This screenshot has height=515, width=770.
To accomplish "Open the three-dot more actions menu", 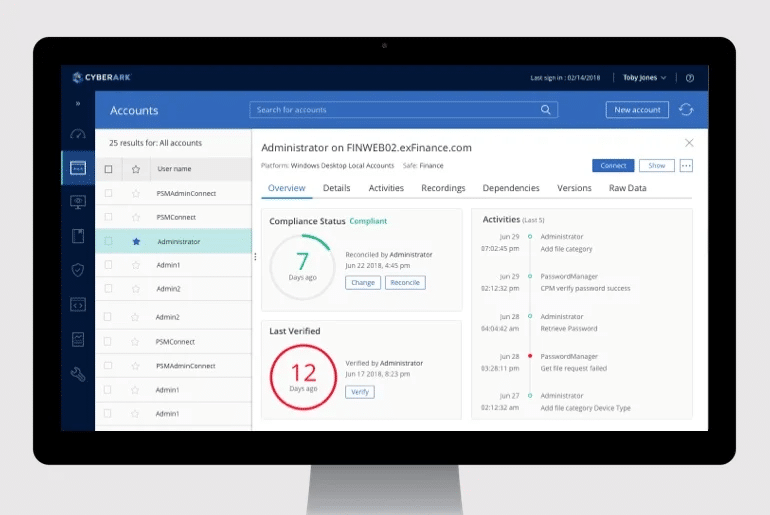I will point(686,166).
